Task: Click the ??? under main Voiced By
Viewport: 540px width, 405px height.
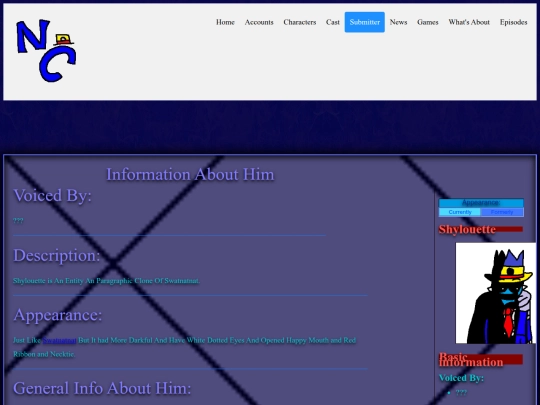Action: [18, 221]
